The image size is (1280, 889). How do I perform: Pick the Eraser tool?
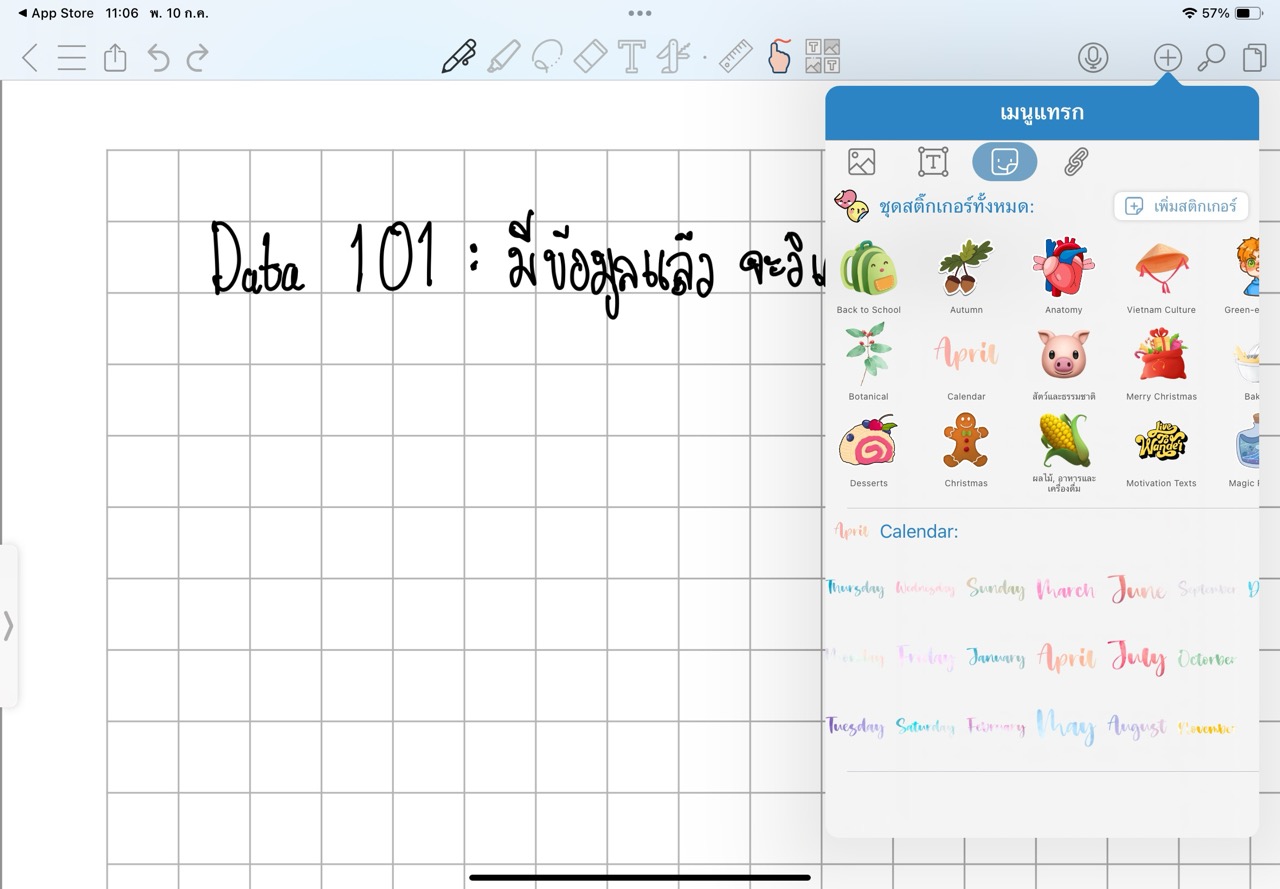tap(591, 57)
